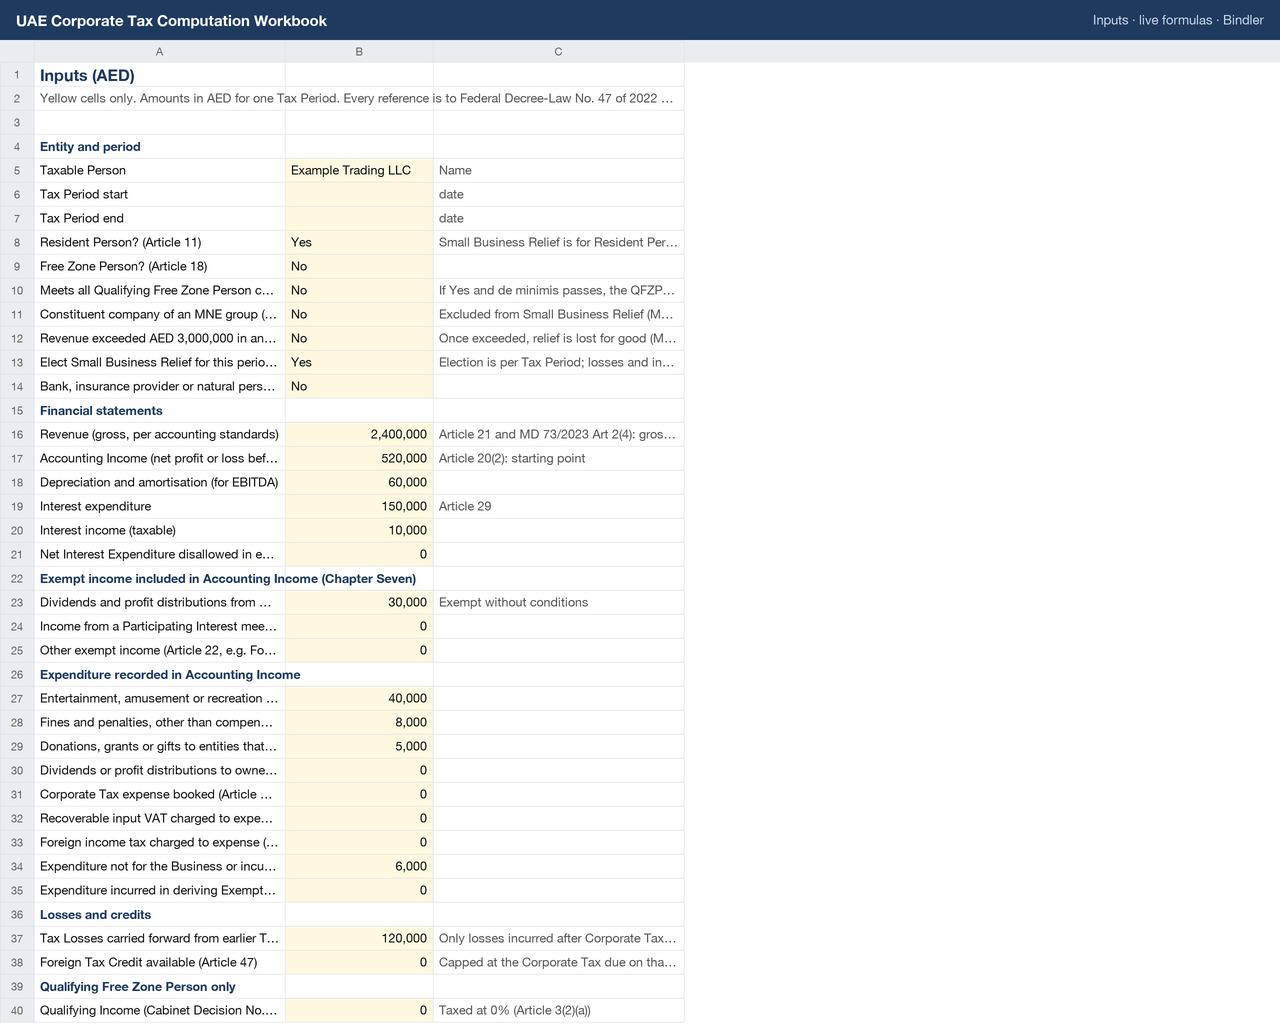The image size is (1280, 1030).
Task: Click the Qualifying Income value cell
Action: [x=359, y=1010]
